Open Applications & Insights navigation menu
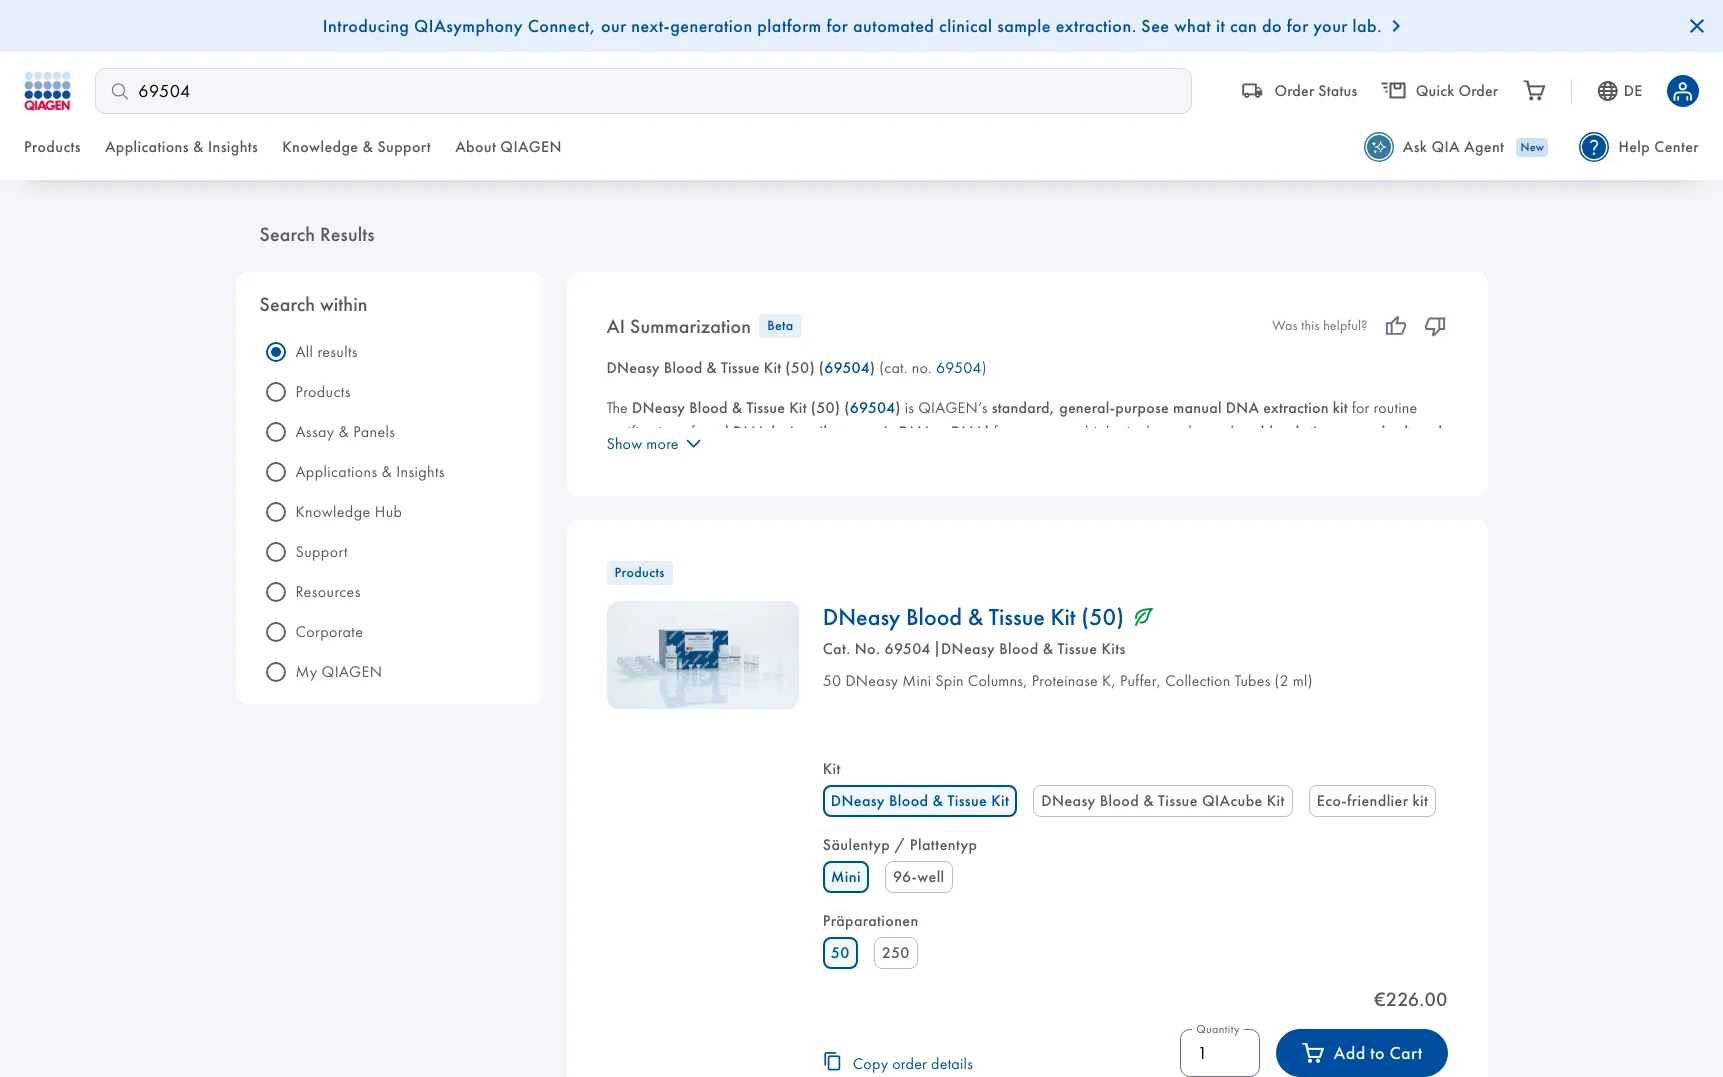Image resolution: width=1723 pixels, height=1077 pixels. [181, 147]
